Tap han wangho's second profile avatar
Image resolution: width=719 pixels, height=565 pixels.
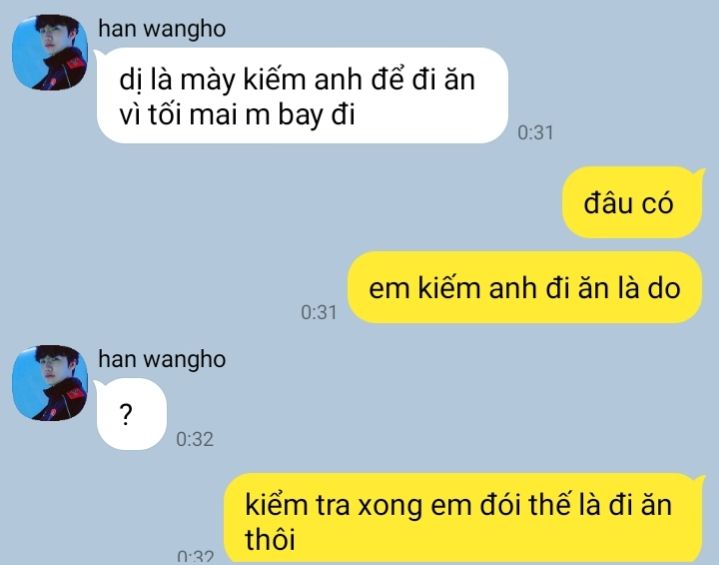point(50,383)
